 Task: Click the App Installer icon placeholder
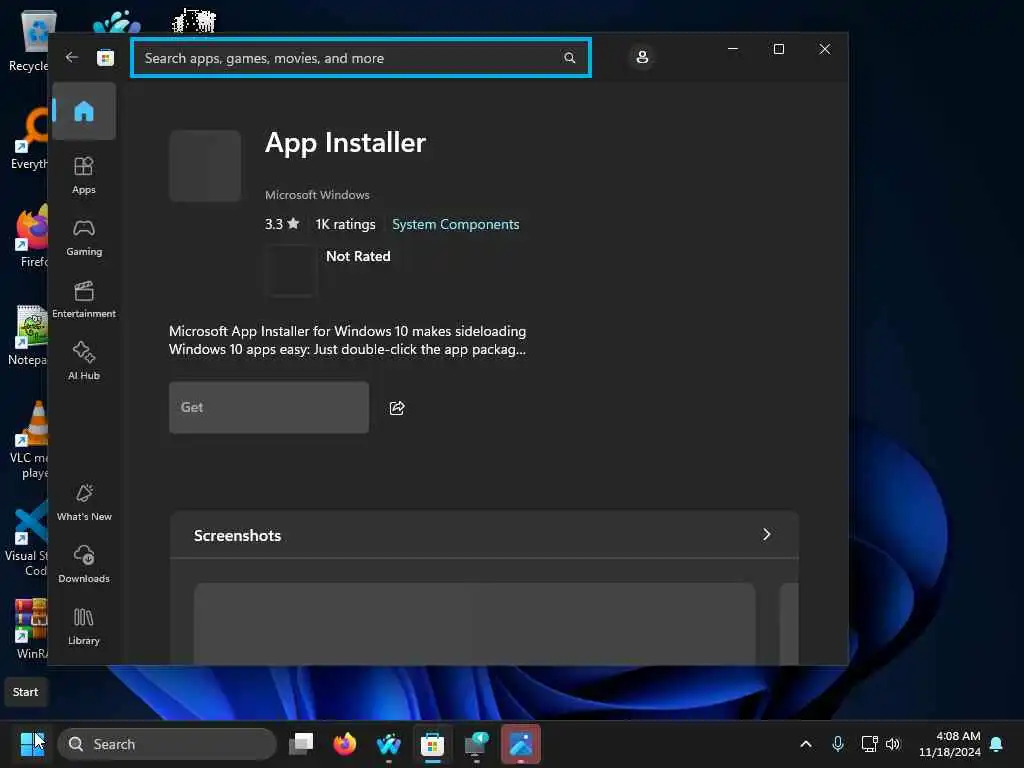coord(205,165)
